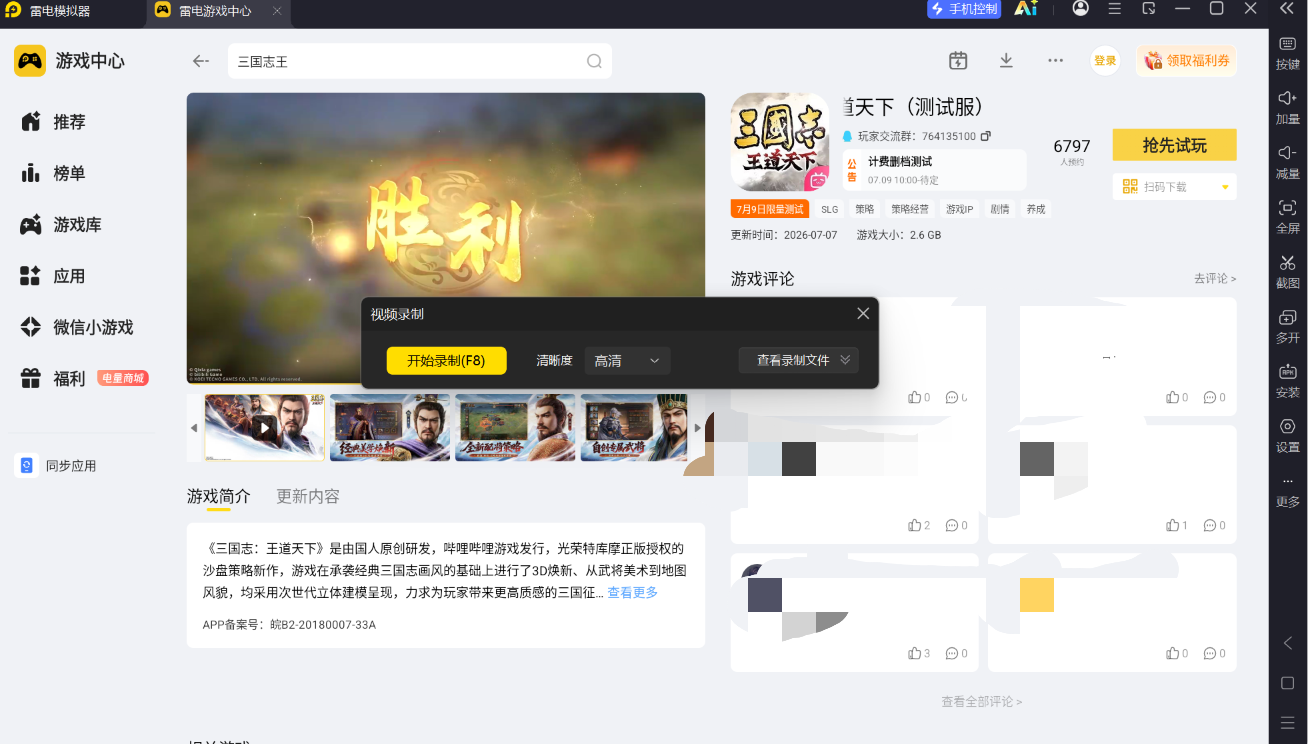This screenshot has width=1308, height=745.
Task: Switch to the 更新内容 tab
Action: [x=308, y=496]
